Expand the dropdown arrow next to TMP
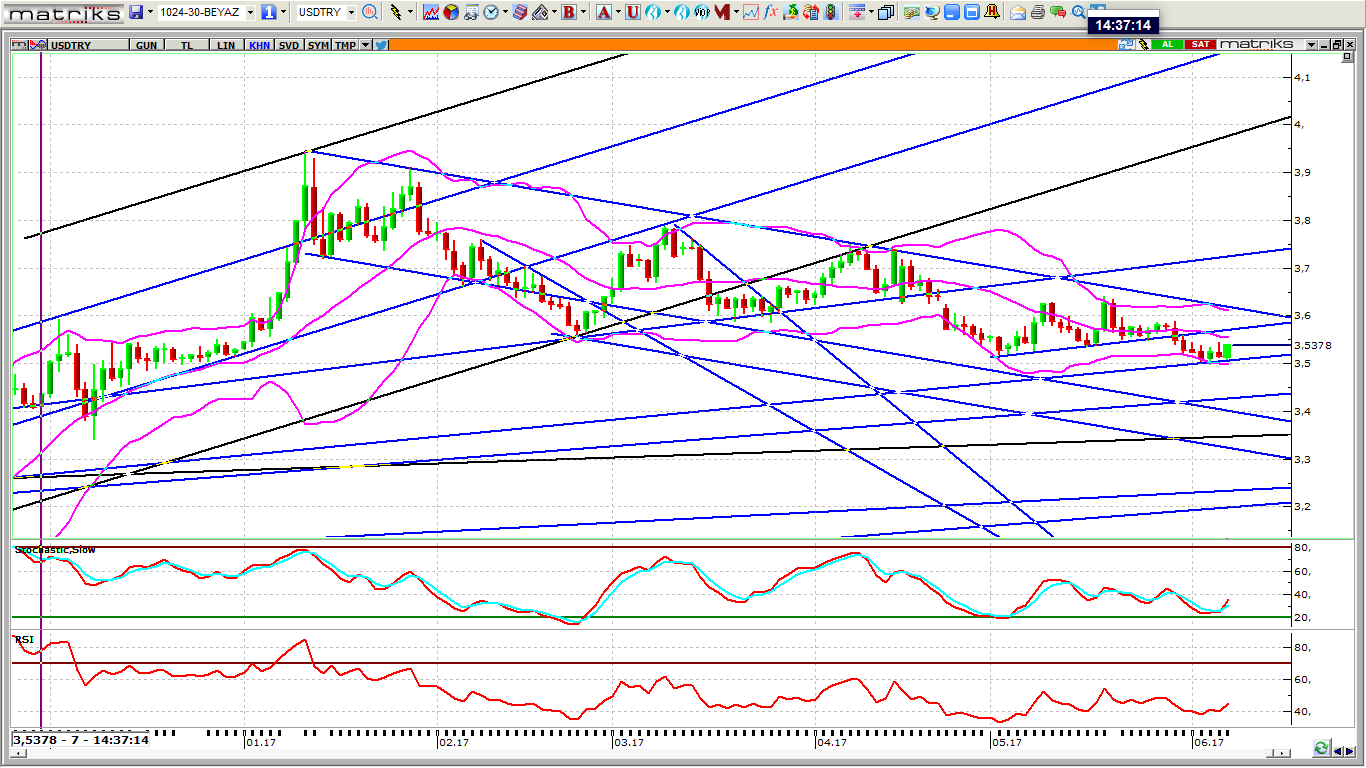 366,45
